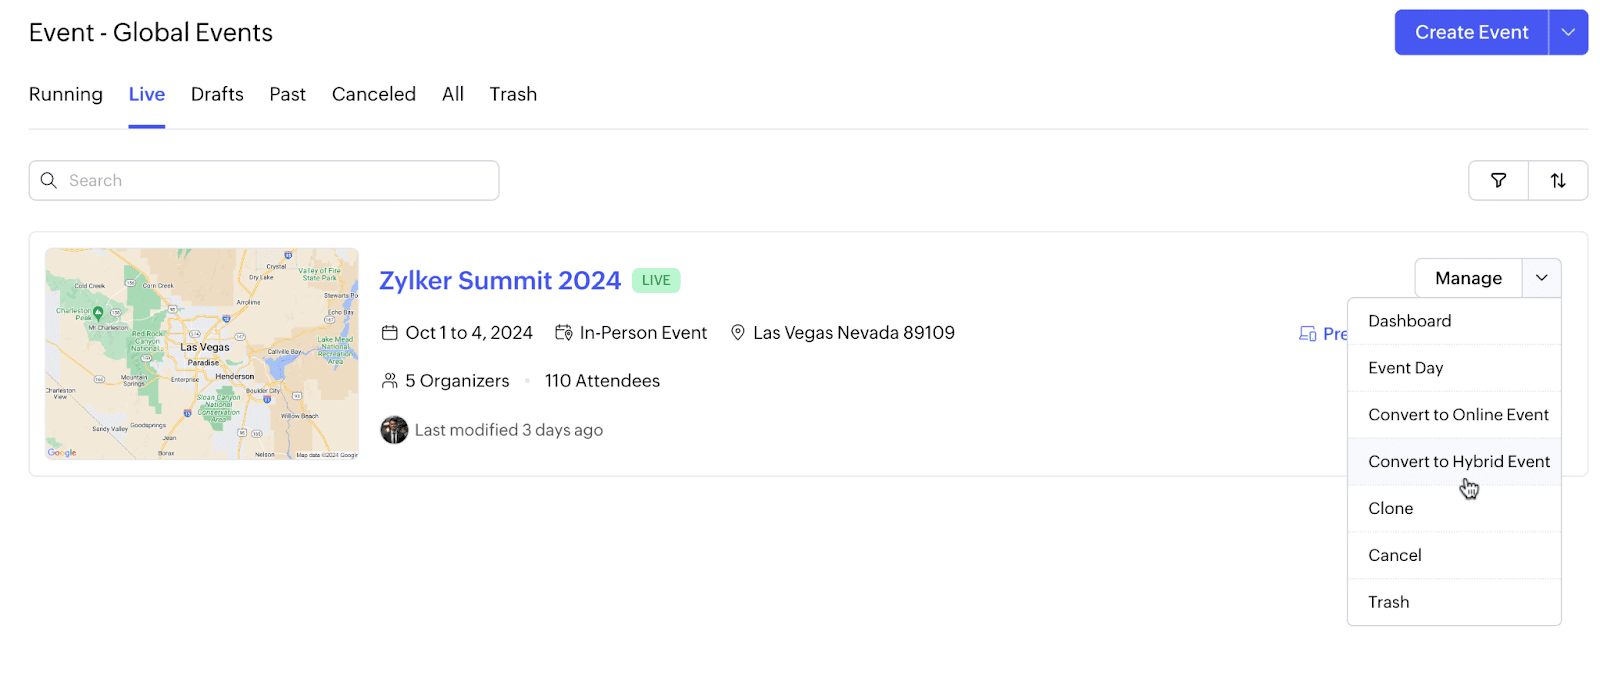
Task: Click the sort icon next to the filter
Action: click(x=1558, y=180)
